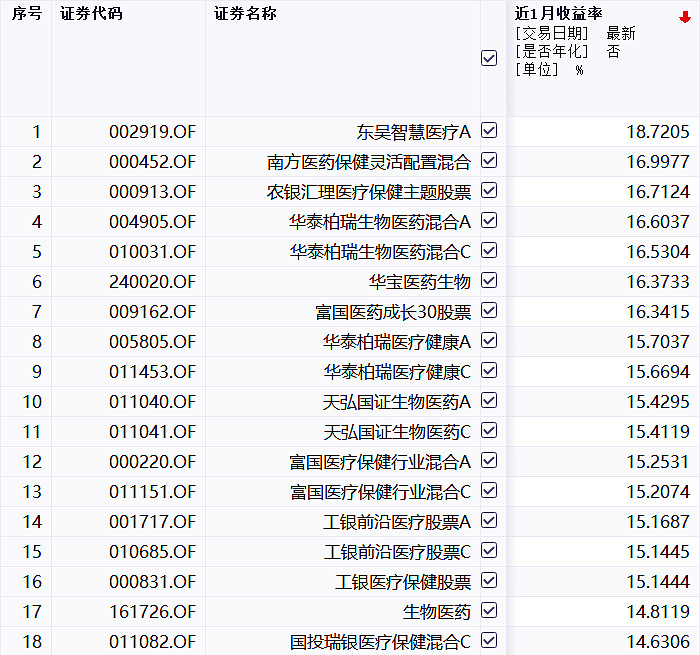
Task: Uncheck the checkbox for 东吴智慧医疗A
Action: click(489, 130)
